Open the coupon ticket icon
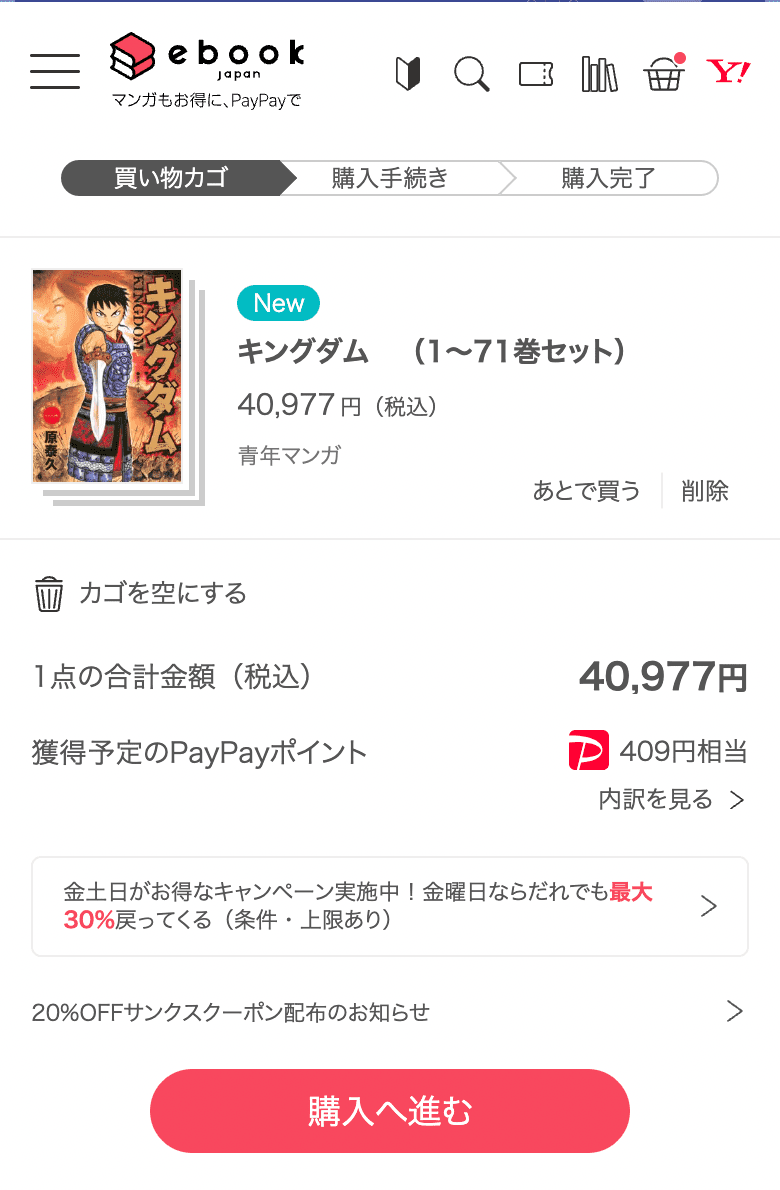This screenshot has width=780, height=1190. tap(536, 74)
